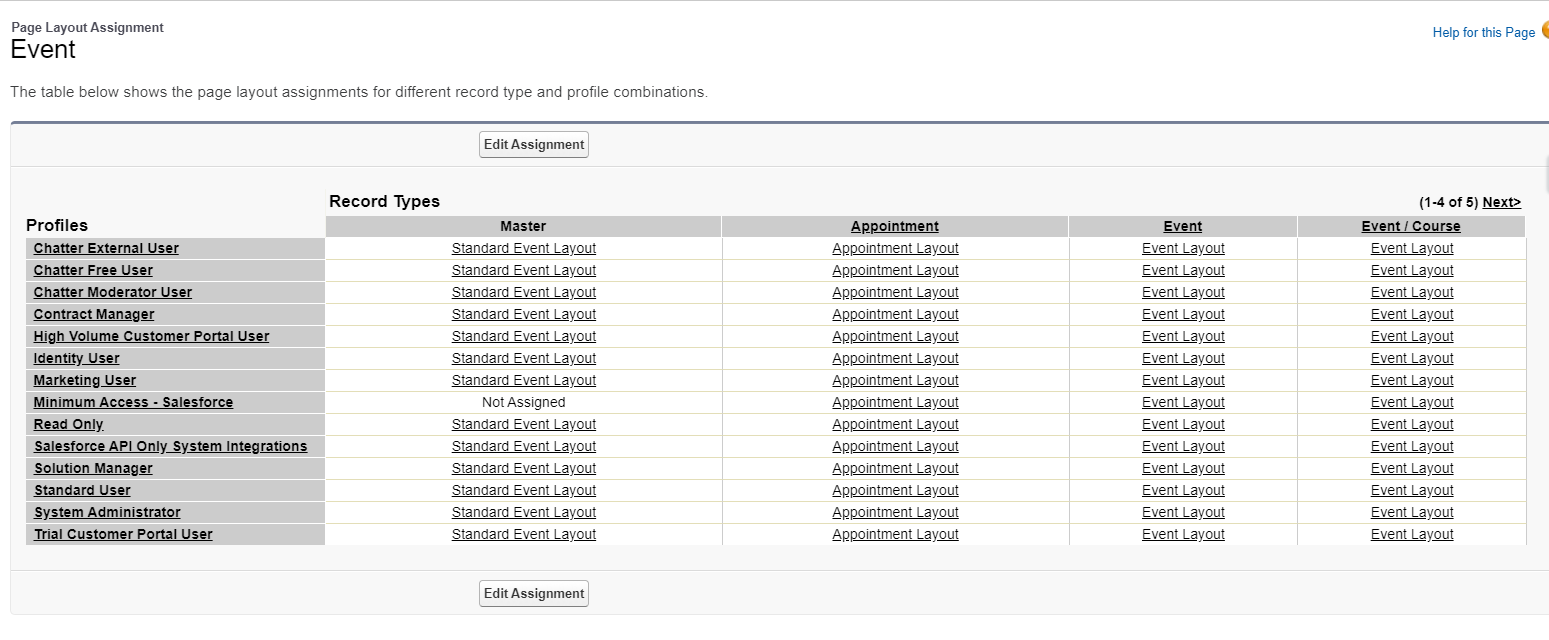Open the Chatter External User profile
The width and height of the screenshot is (1549, 640).
pos(106,249)
